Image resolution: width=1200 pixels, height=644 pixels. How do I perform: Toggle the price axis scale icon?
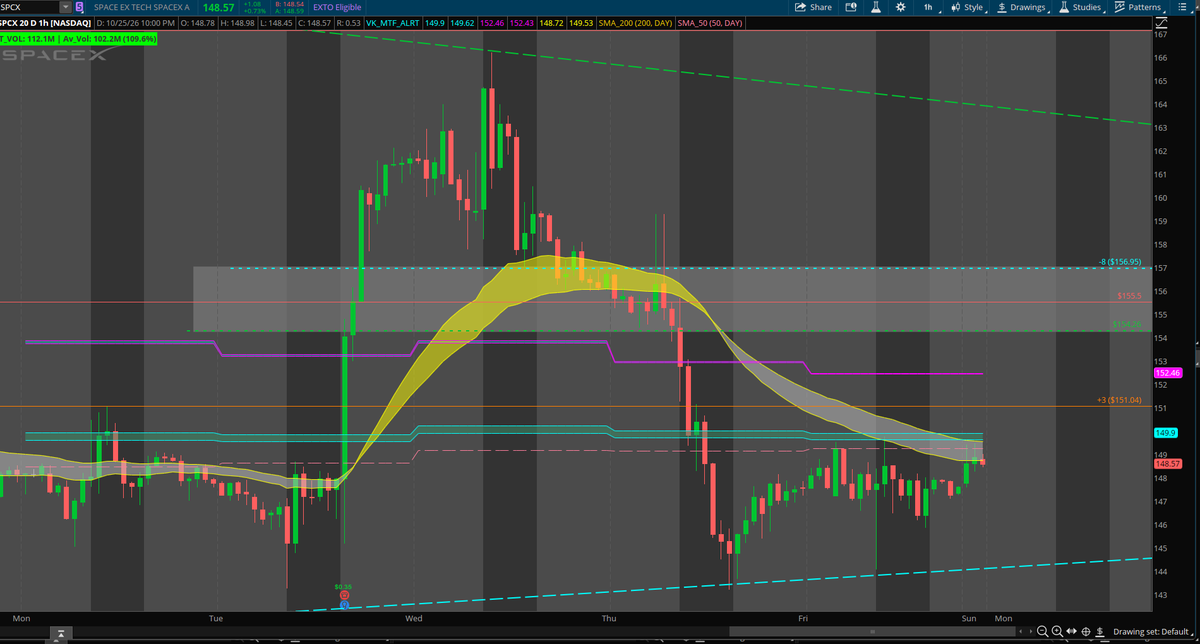(1159, 21)
